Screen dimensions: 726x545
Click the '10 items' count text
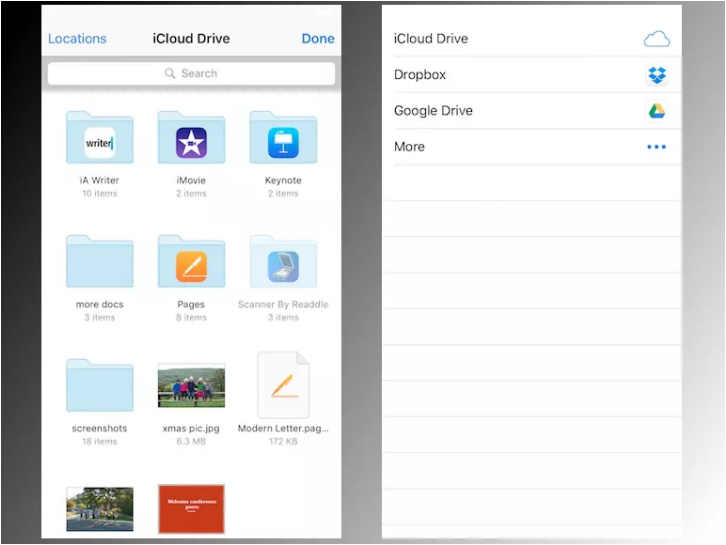[100, 194]
